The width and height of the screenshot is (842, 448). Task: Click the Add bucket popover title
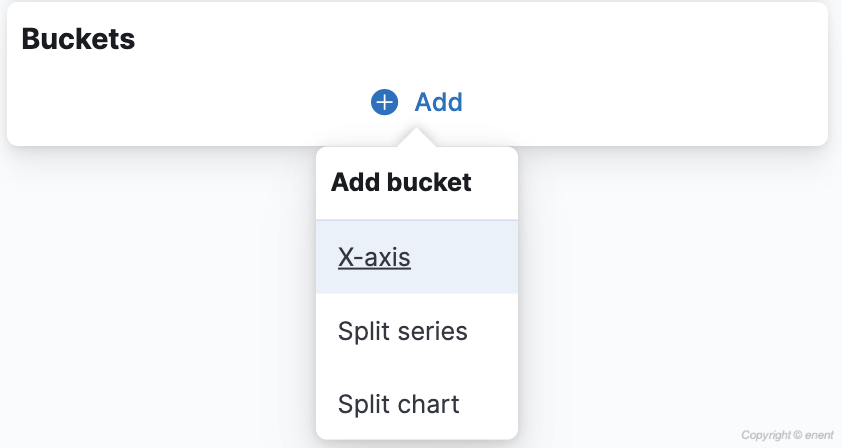tap(401, 182)
